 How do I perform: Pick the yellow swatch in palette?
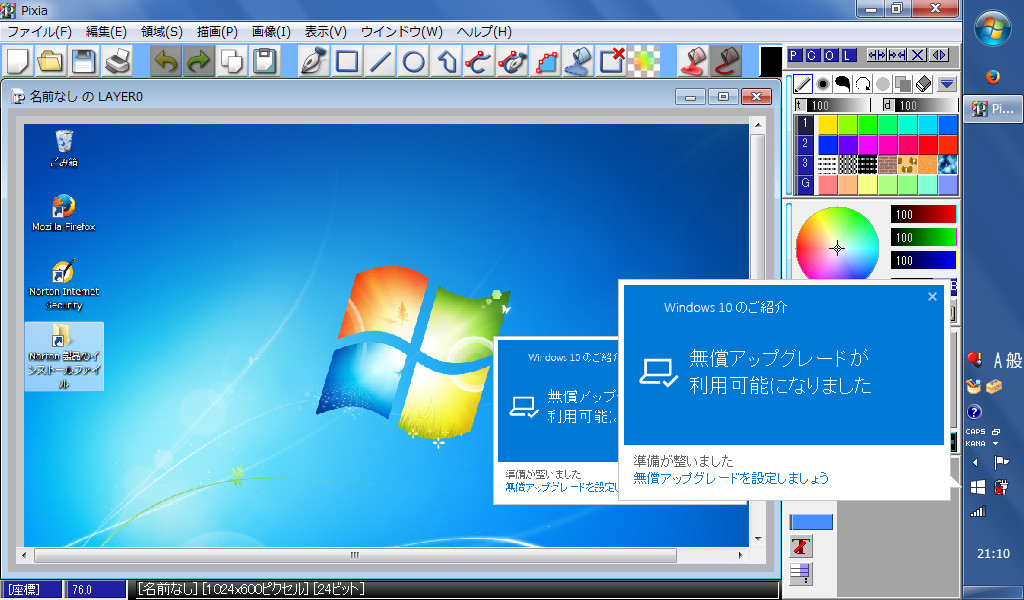pos(827,124)
